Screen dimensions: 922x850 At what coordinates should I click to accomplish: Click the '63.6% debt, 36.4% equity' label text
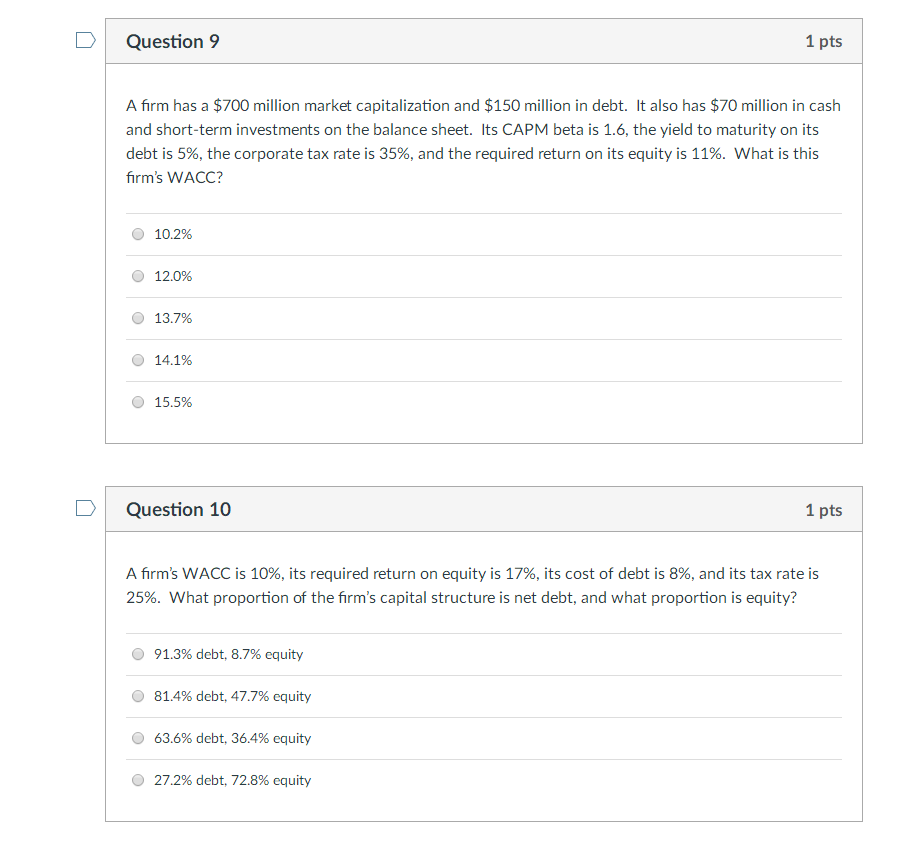(x=232, y=738)
